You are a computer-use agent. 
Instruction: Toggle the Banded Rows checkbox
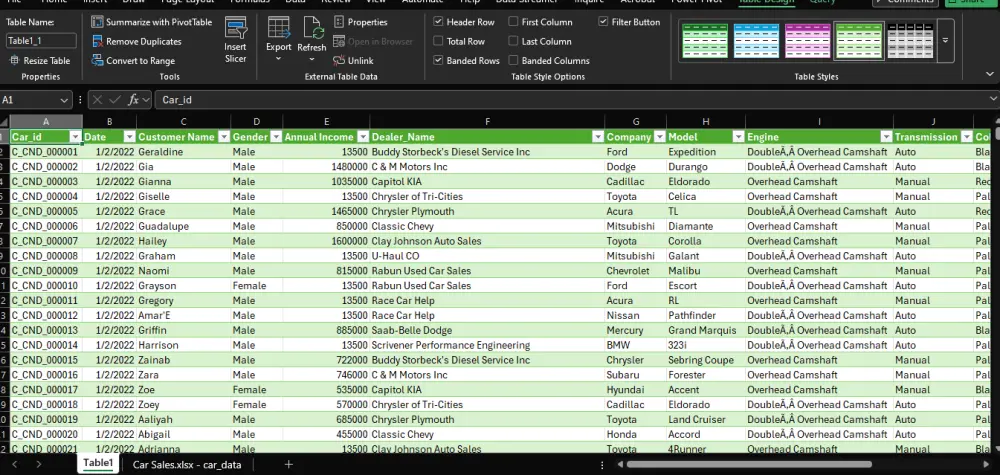click(x=438, y=61)
